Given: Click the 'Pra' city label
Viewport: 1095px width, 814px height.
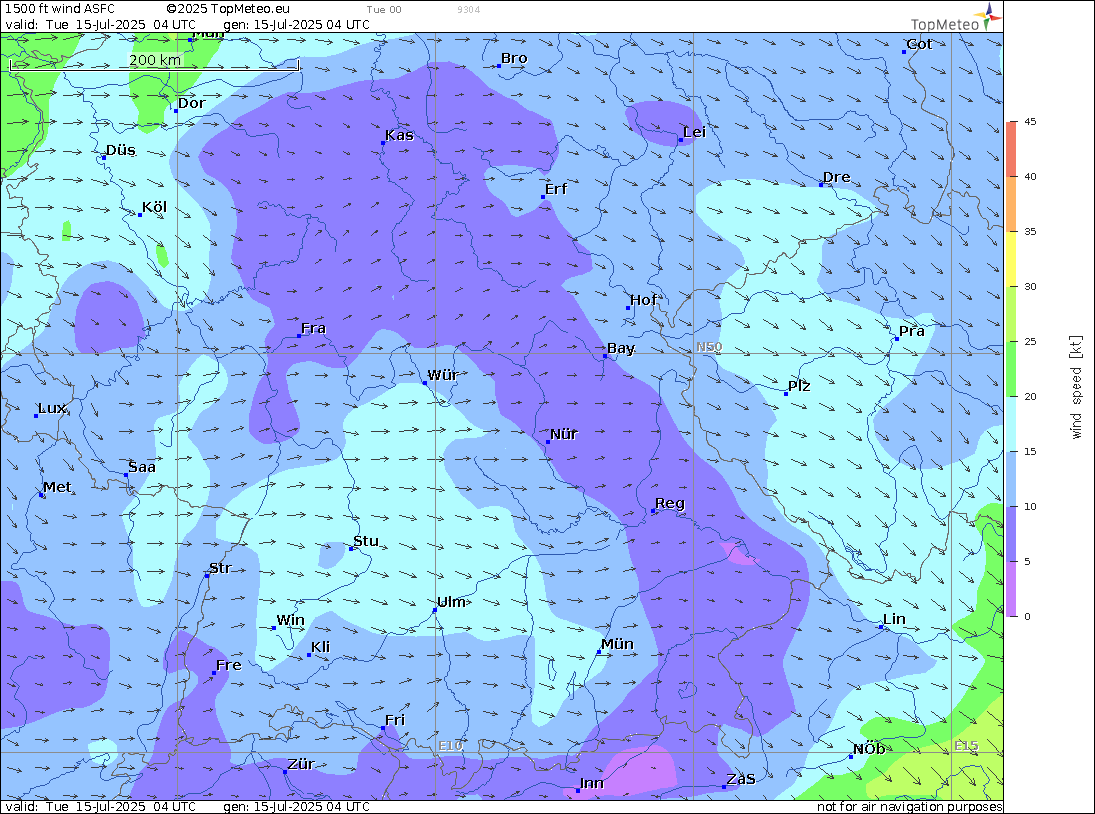Looking at the screenshot, I should [911, 331].
